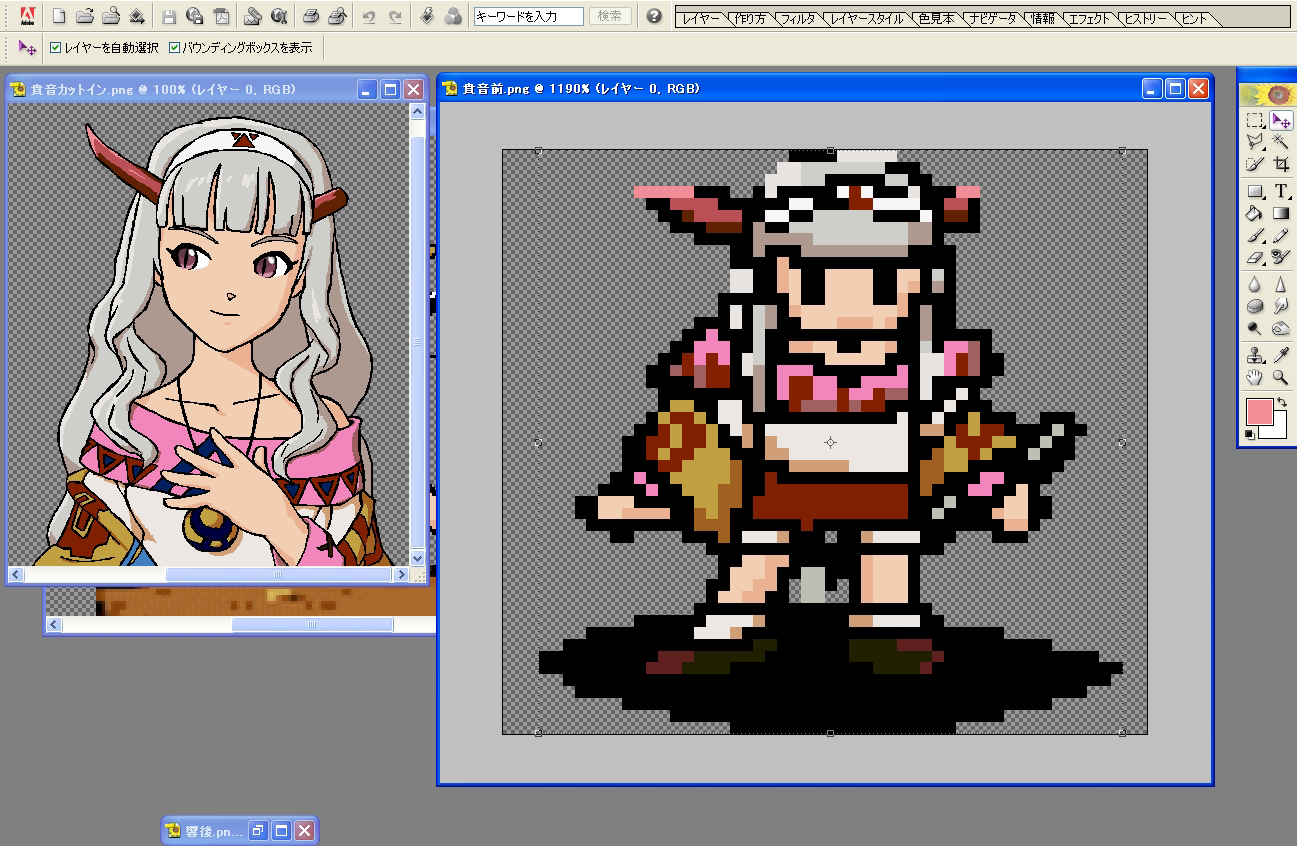The height and width of the screenshot is (846, 1297).
Task: Click the Print icon in the toolbar
Action: pos(311,16)
